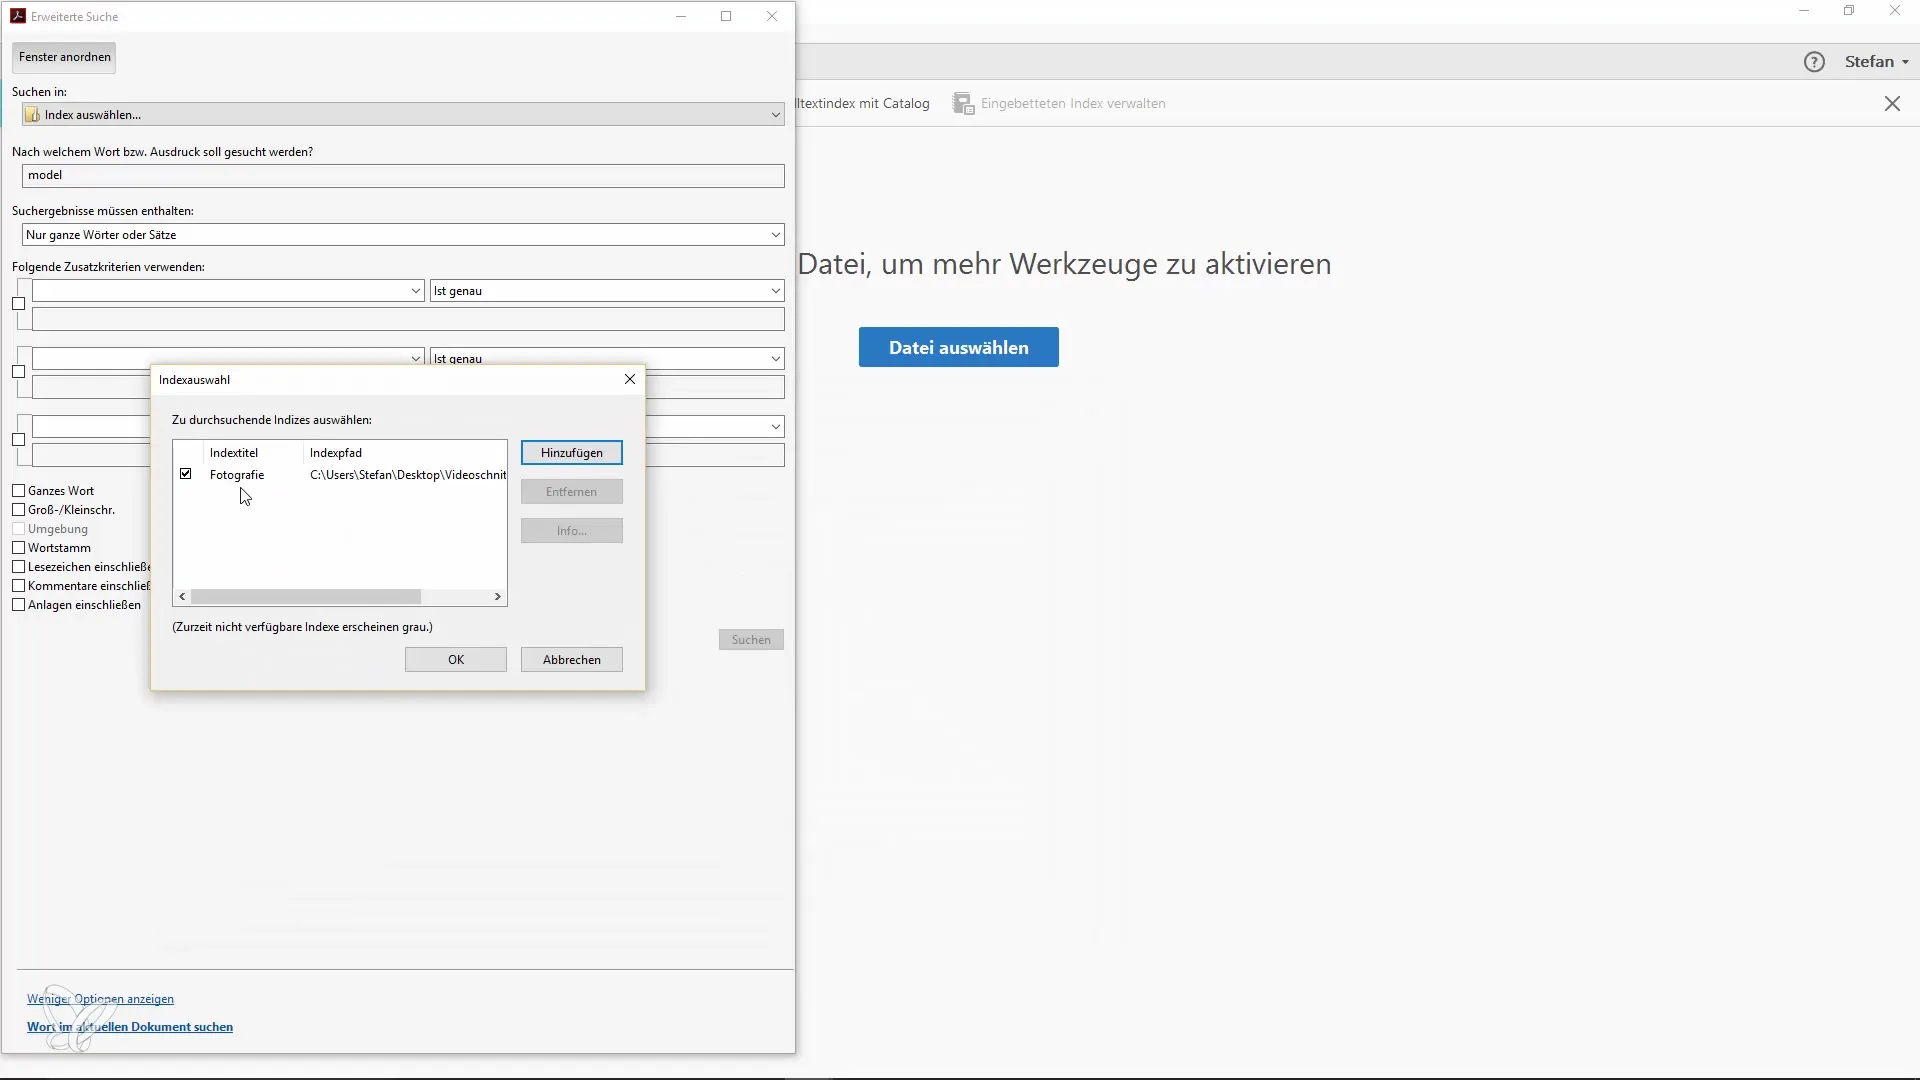Click the Suchen button

tap(751, 640)
